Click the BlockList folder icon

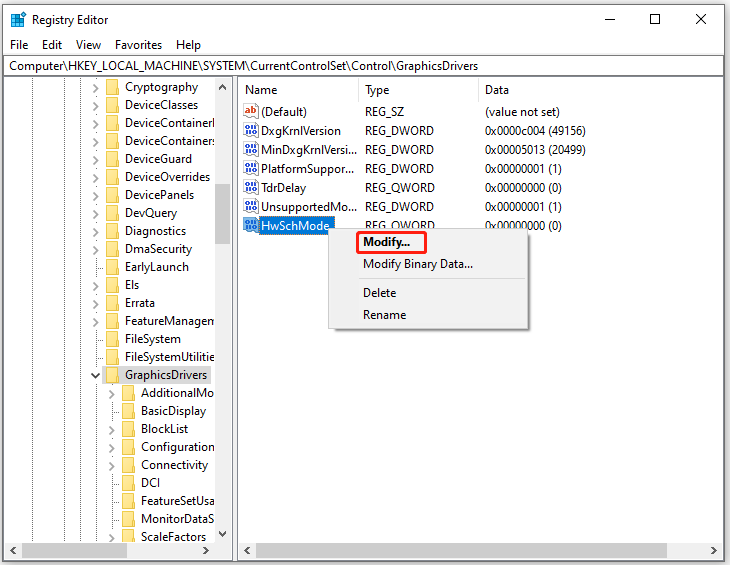128,429
